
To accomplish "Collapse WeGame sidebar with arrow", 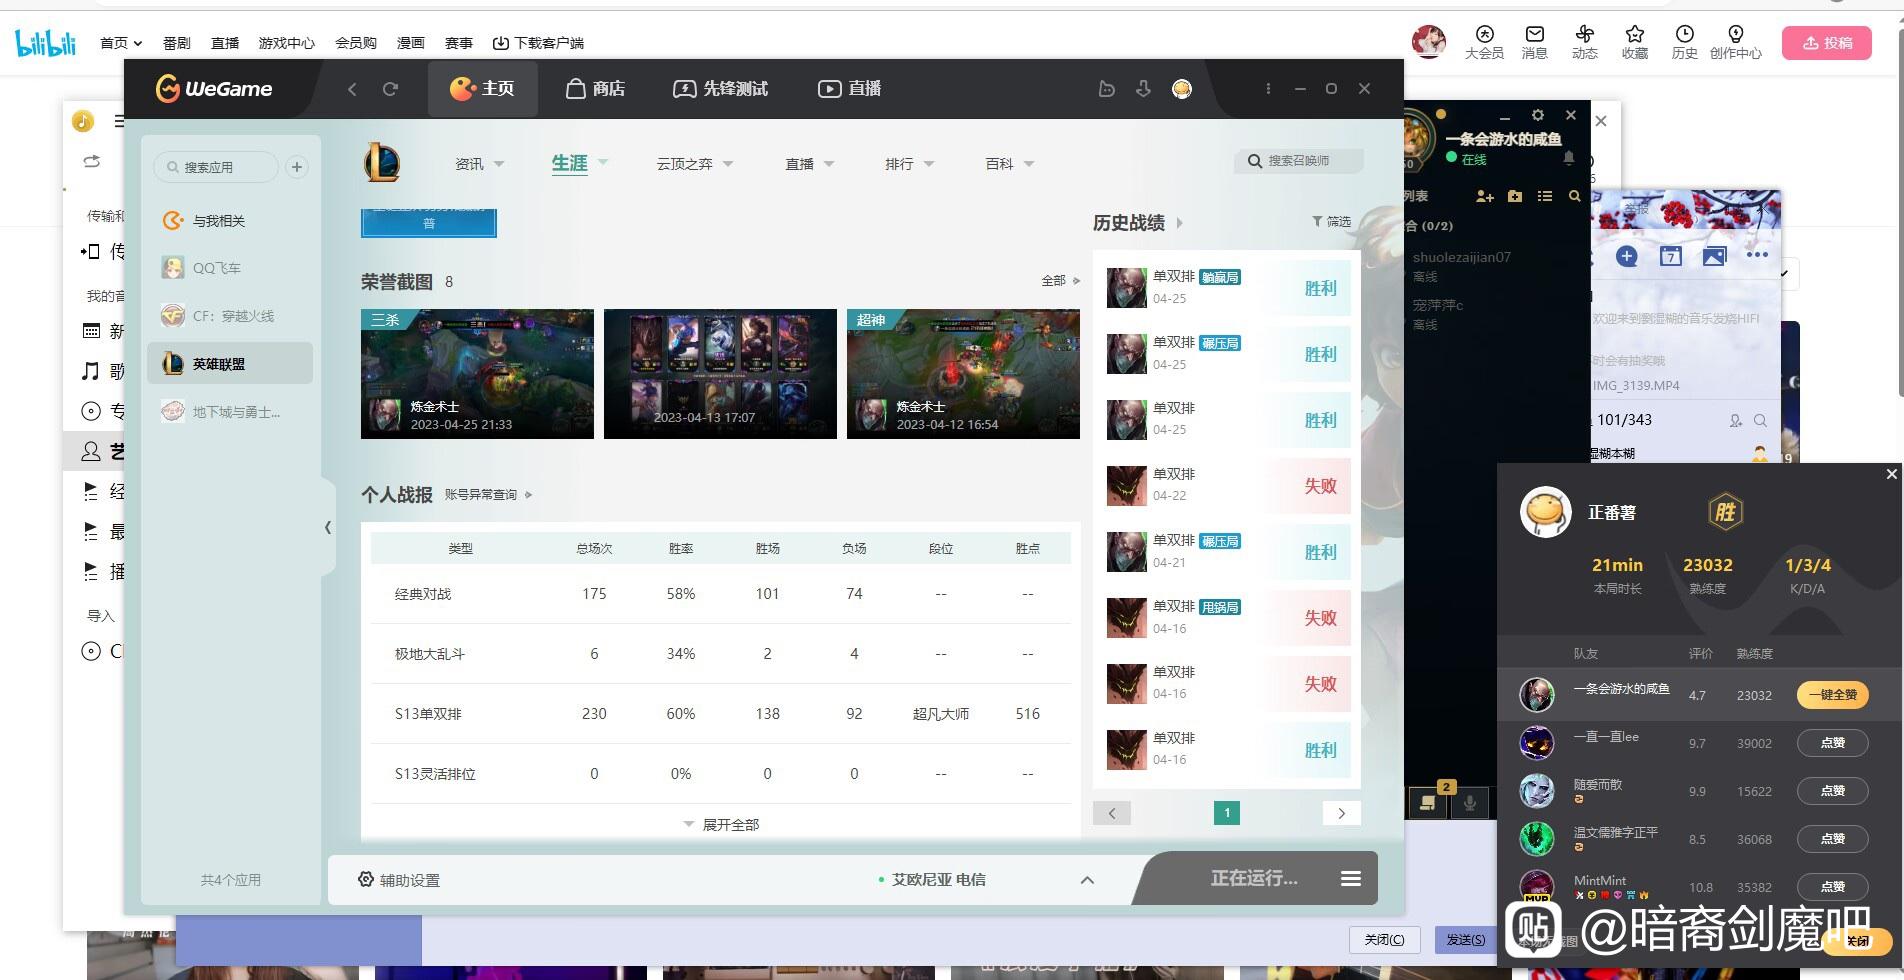I will (x=328, y=527).
